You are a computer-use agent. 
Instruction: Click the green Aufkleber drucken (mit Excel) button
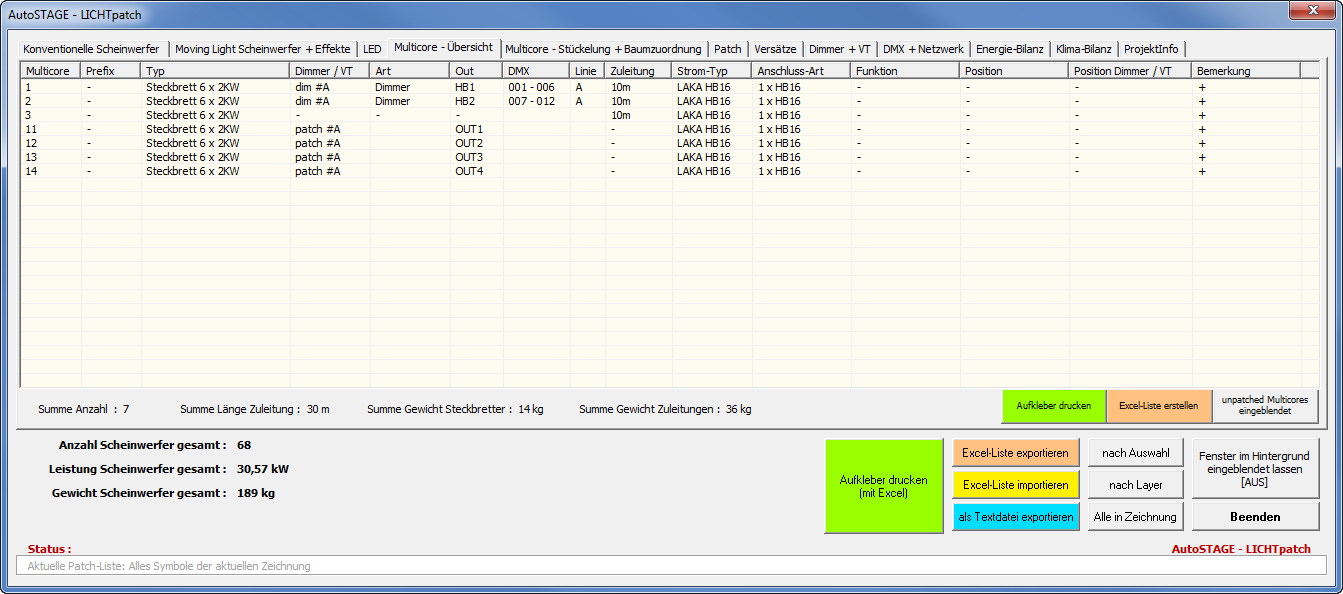click(x=883, y=486)
